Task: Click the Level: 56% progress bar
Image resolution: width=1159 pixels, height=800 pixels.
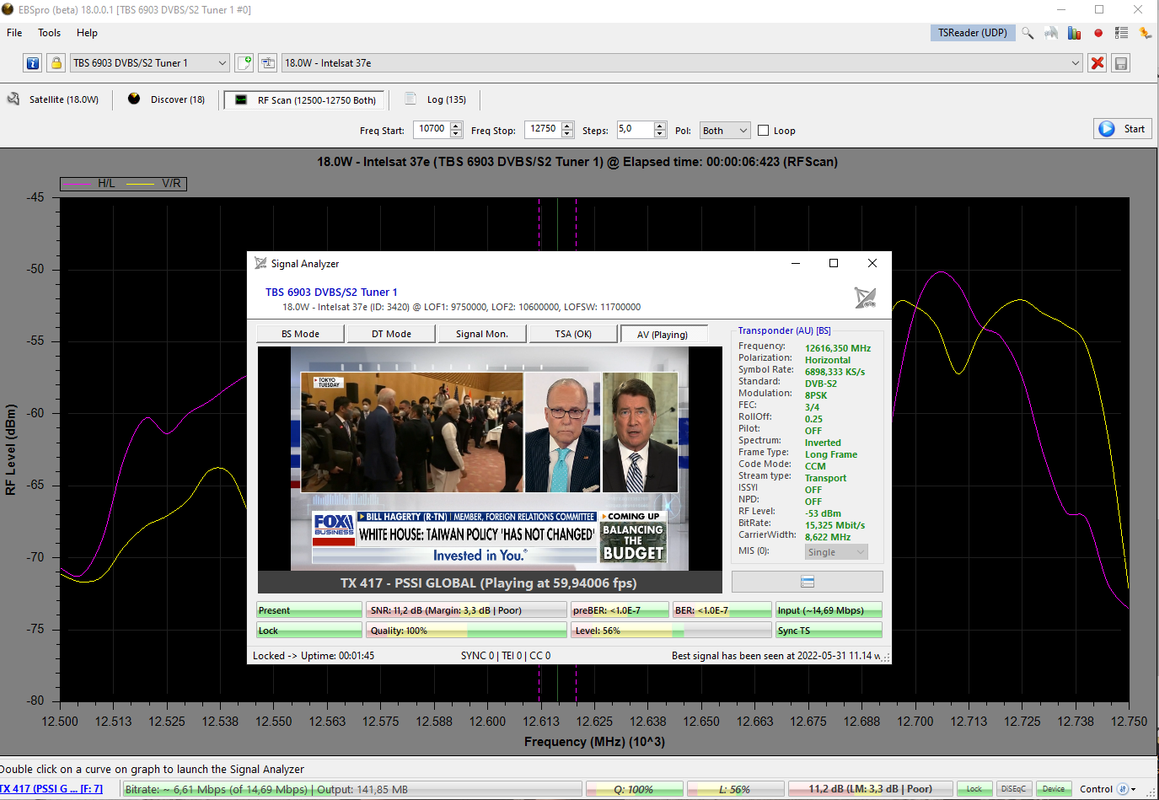Action: [670, 631]
